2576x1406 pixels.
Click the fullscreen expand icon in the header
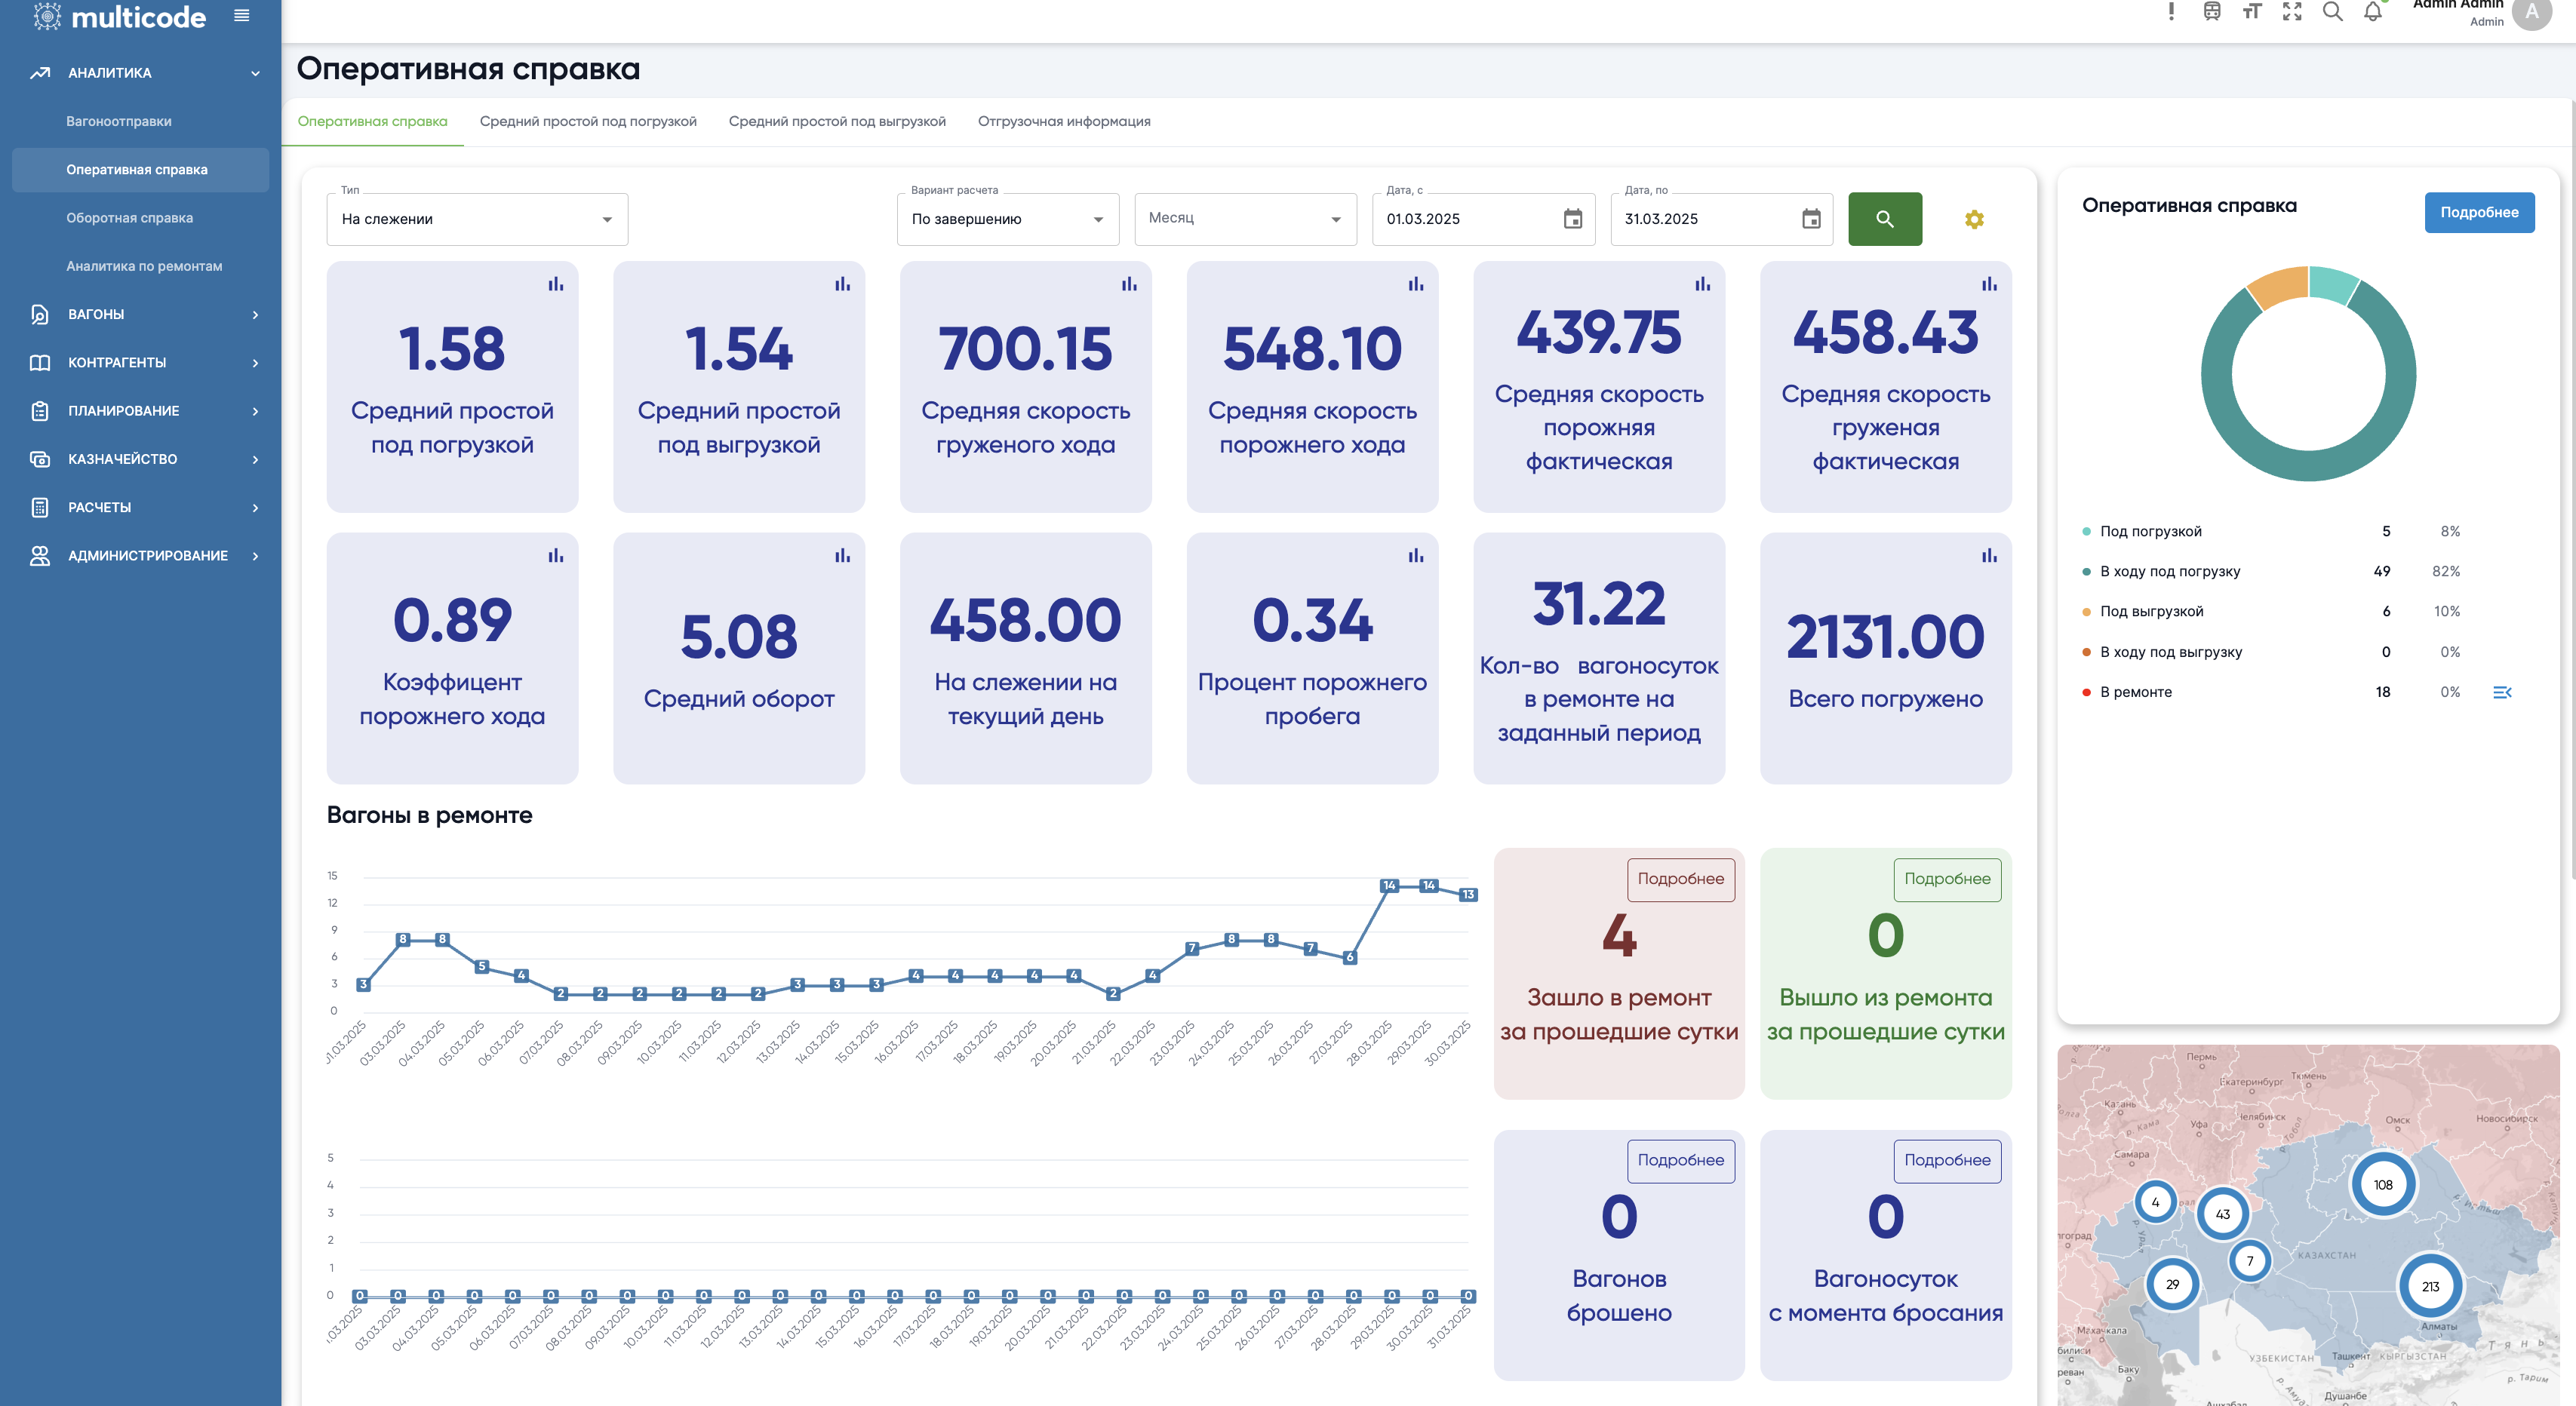pyautogui.click(x=2292, y=12)
